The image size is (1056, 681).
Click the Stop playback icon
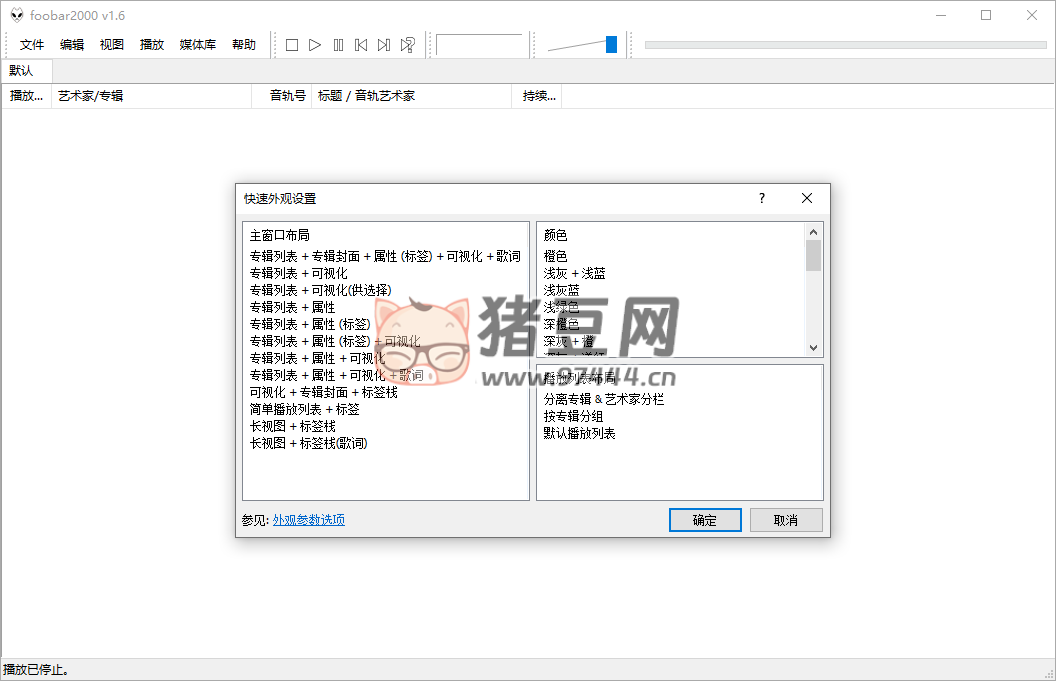pyautogui.click(x=291, y=44)
